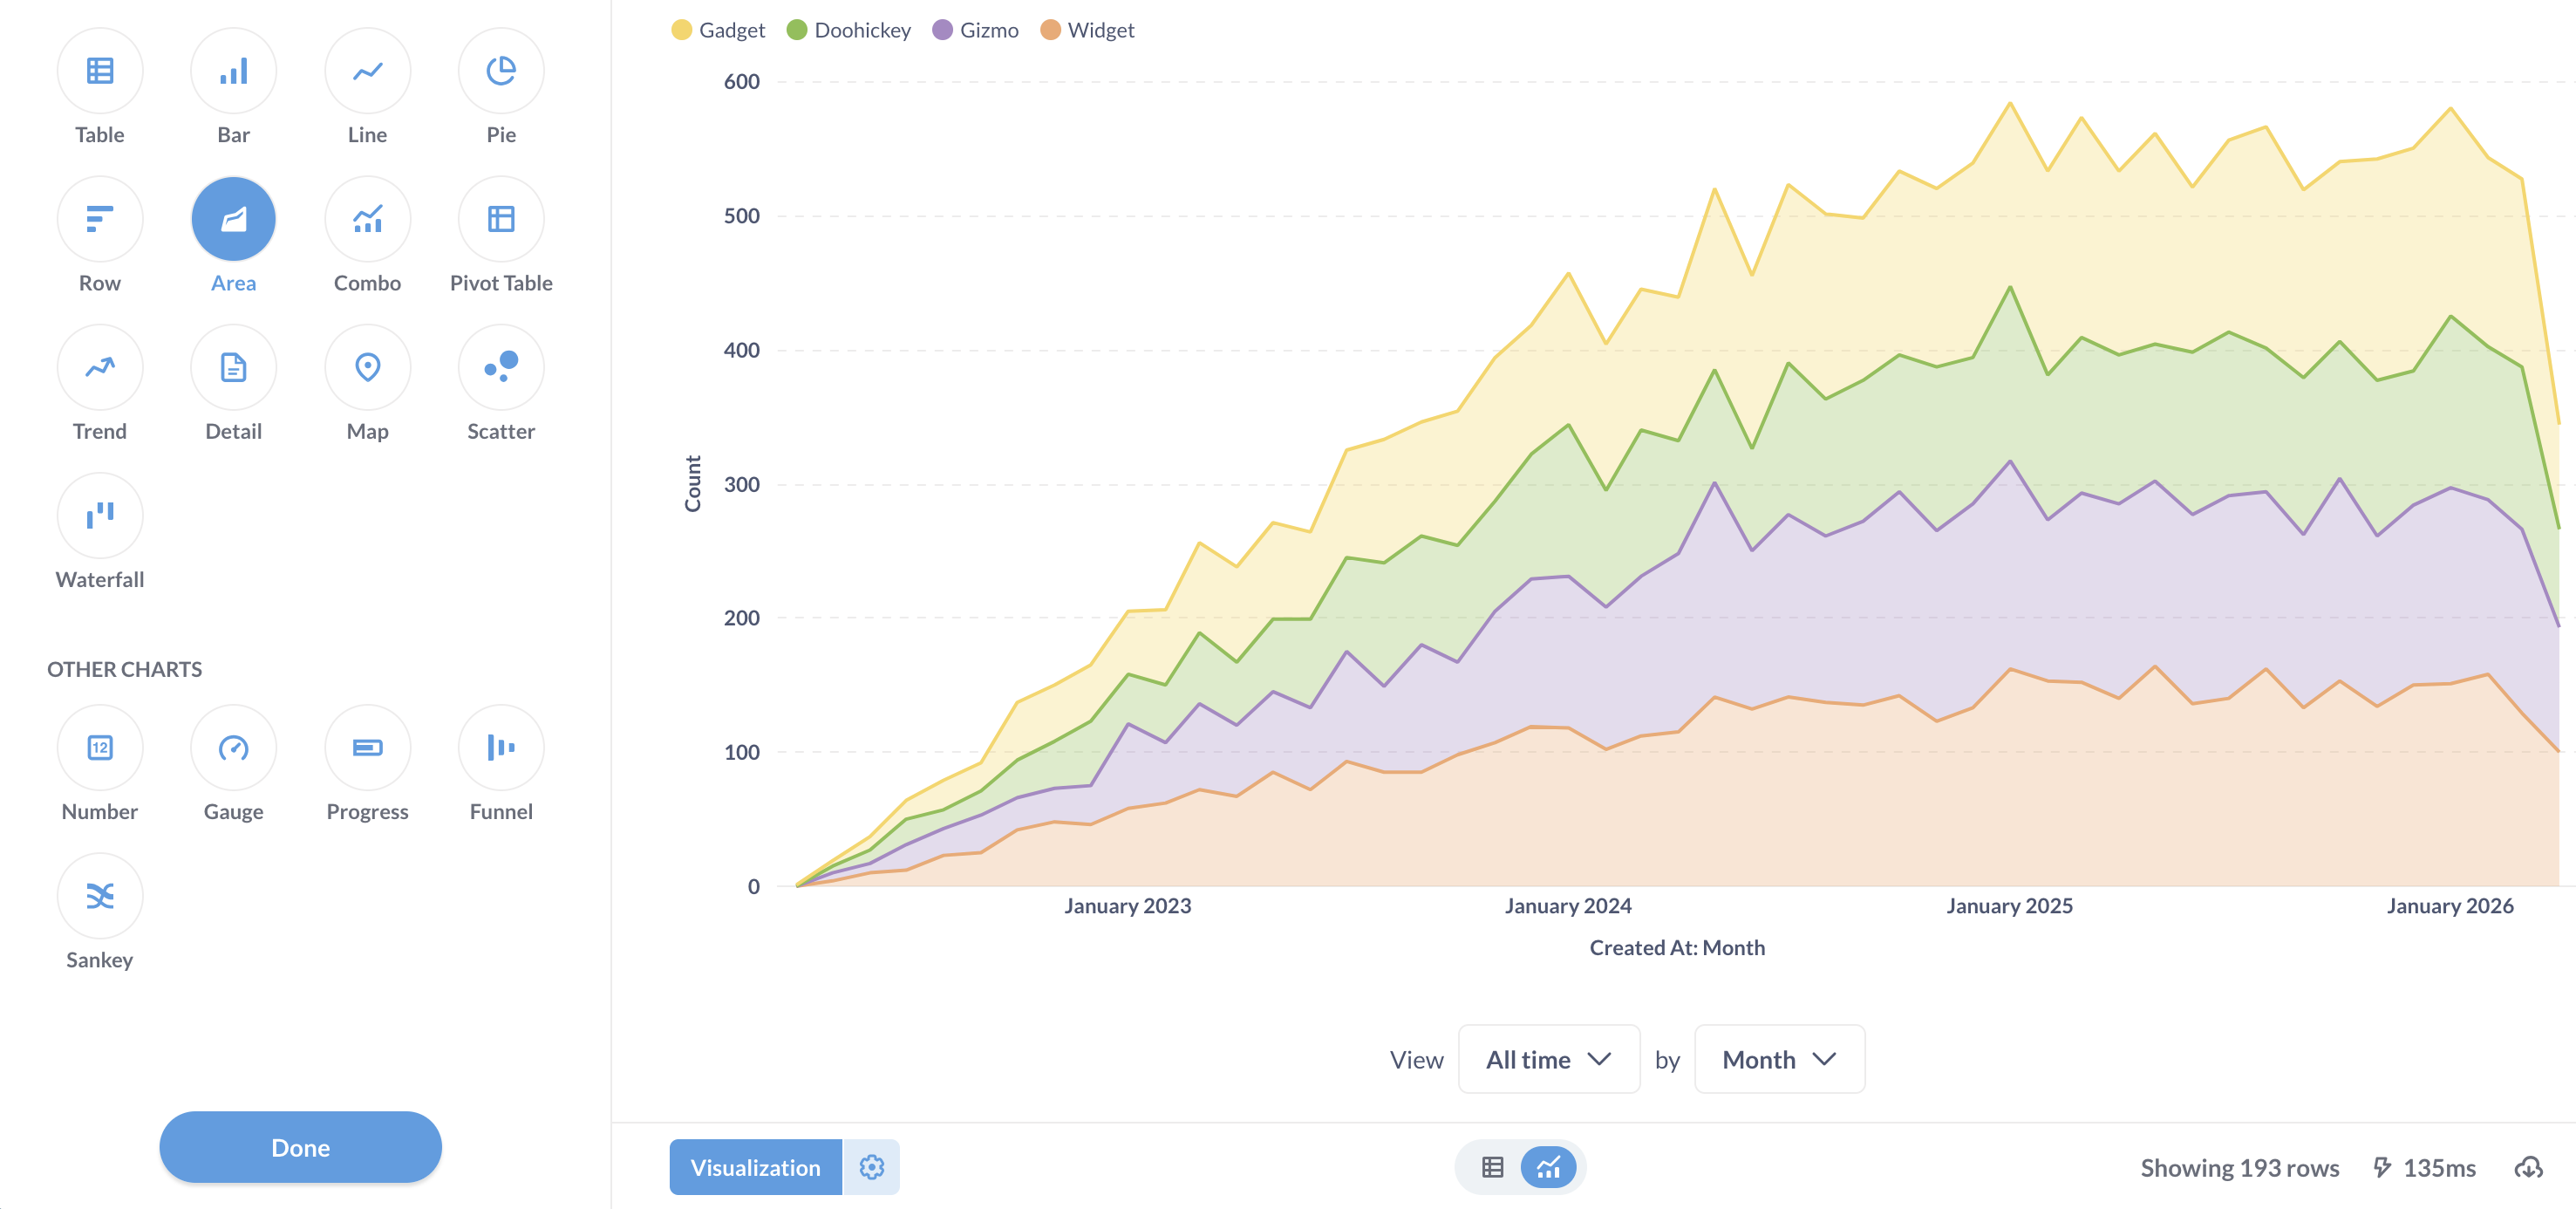Viewport: 2576px width, 1209px height.
Task: Select the Pivot Table icon
Action: click(x=501, y=218)
